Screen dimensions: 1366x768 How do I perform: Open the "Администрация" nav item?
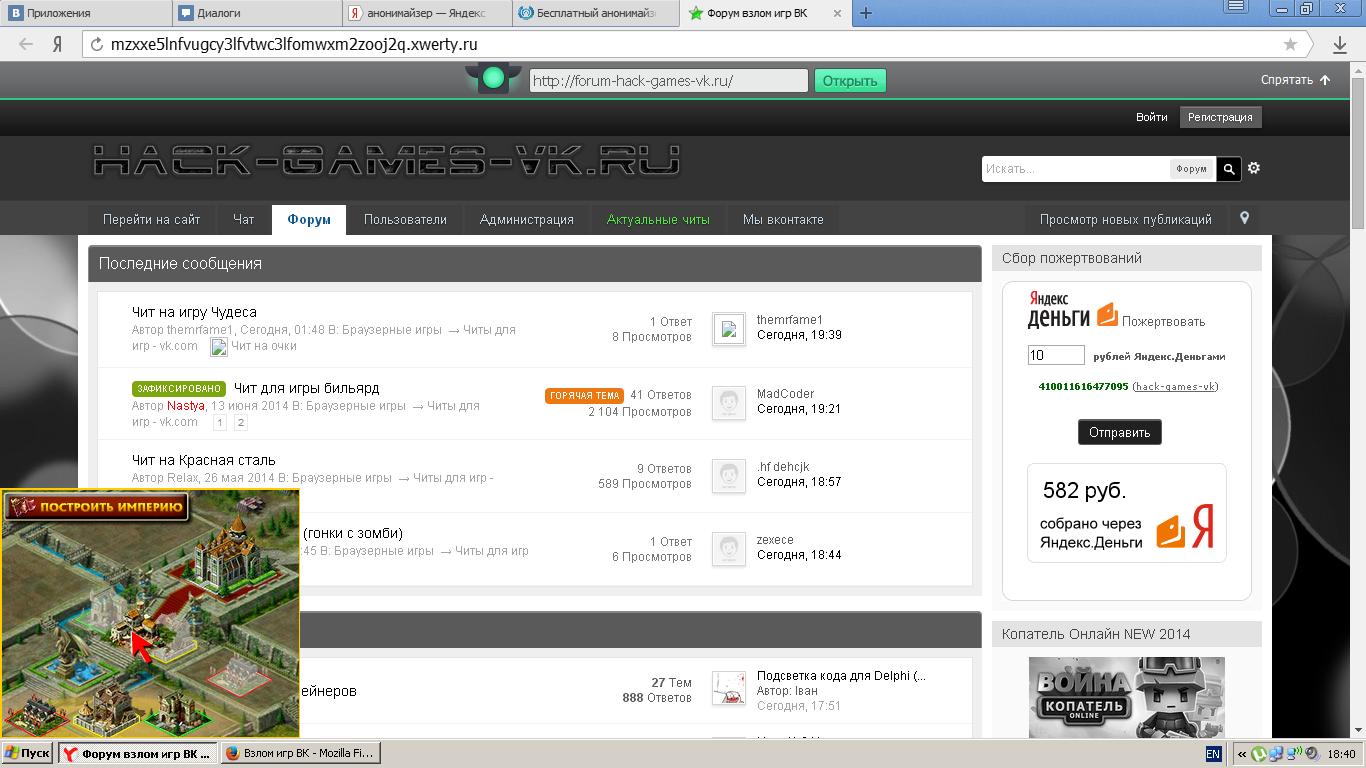527,219
